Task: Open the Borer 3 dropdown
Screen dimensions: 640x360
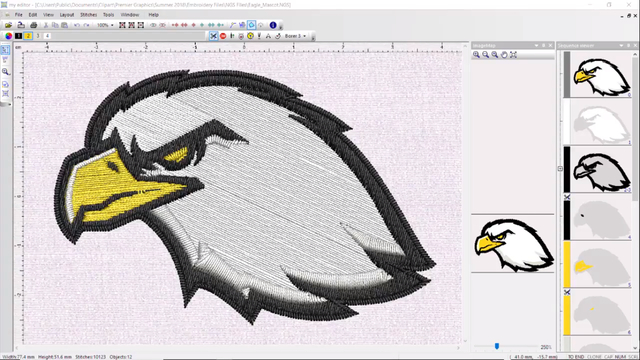Action: (296, 36)
